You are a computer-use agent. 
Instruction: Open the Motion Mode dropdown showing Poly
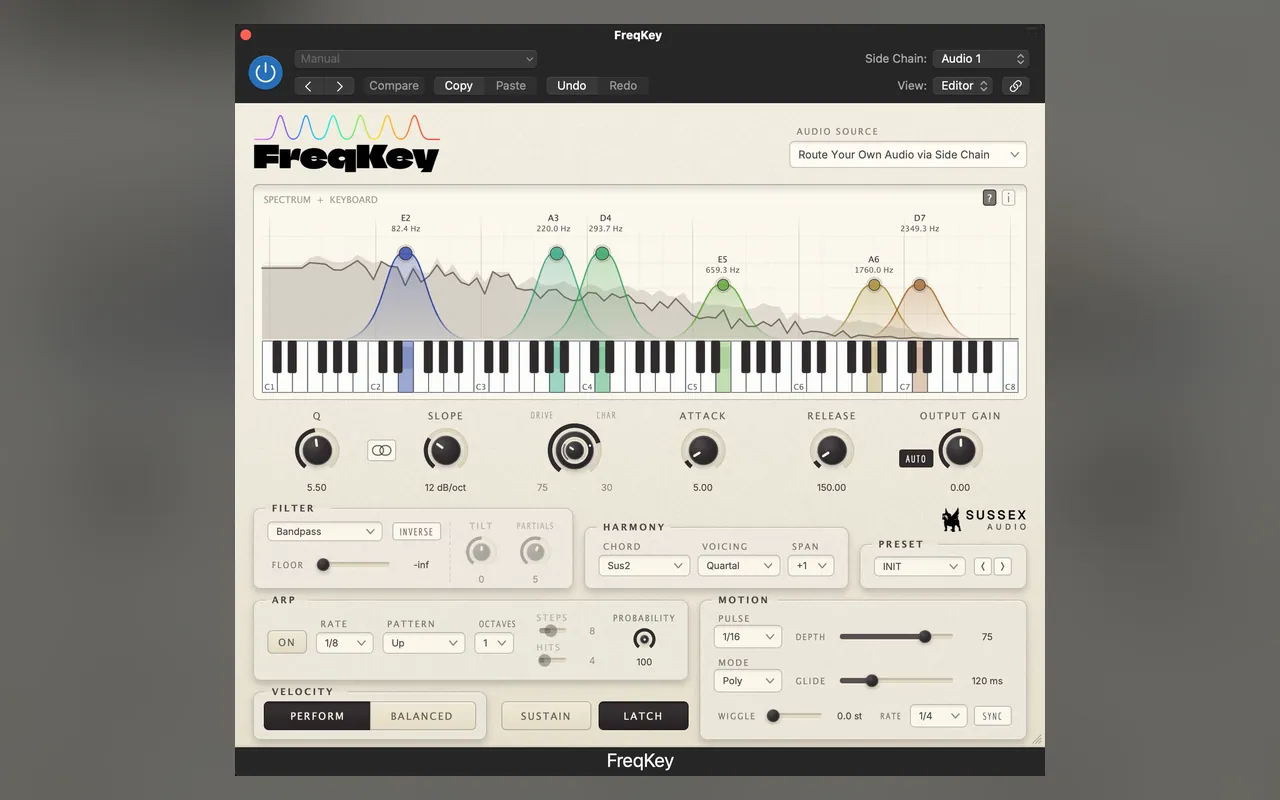coord(748,681)
